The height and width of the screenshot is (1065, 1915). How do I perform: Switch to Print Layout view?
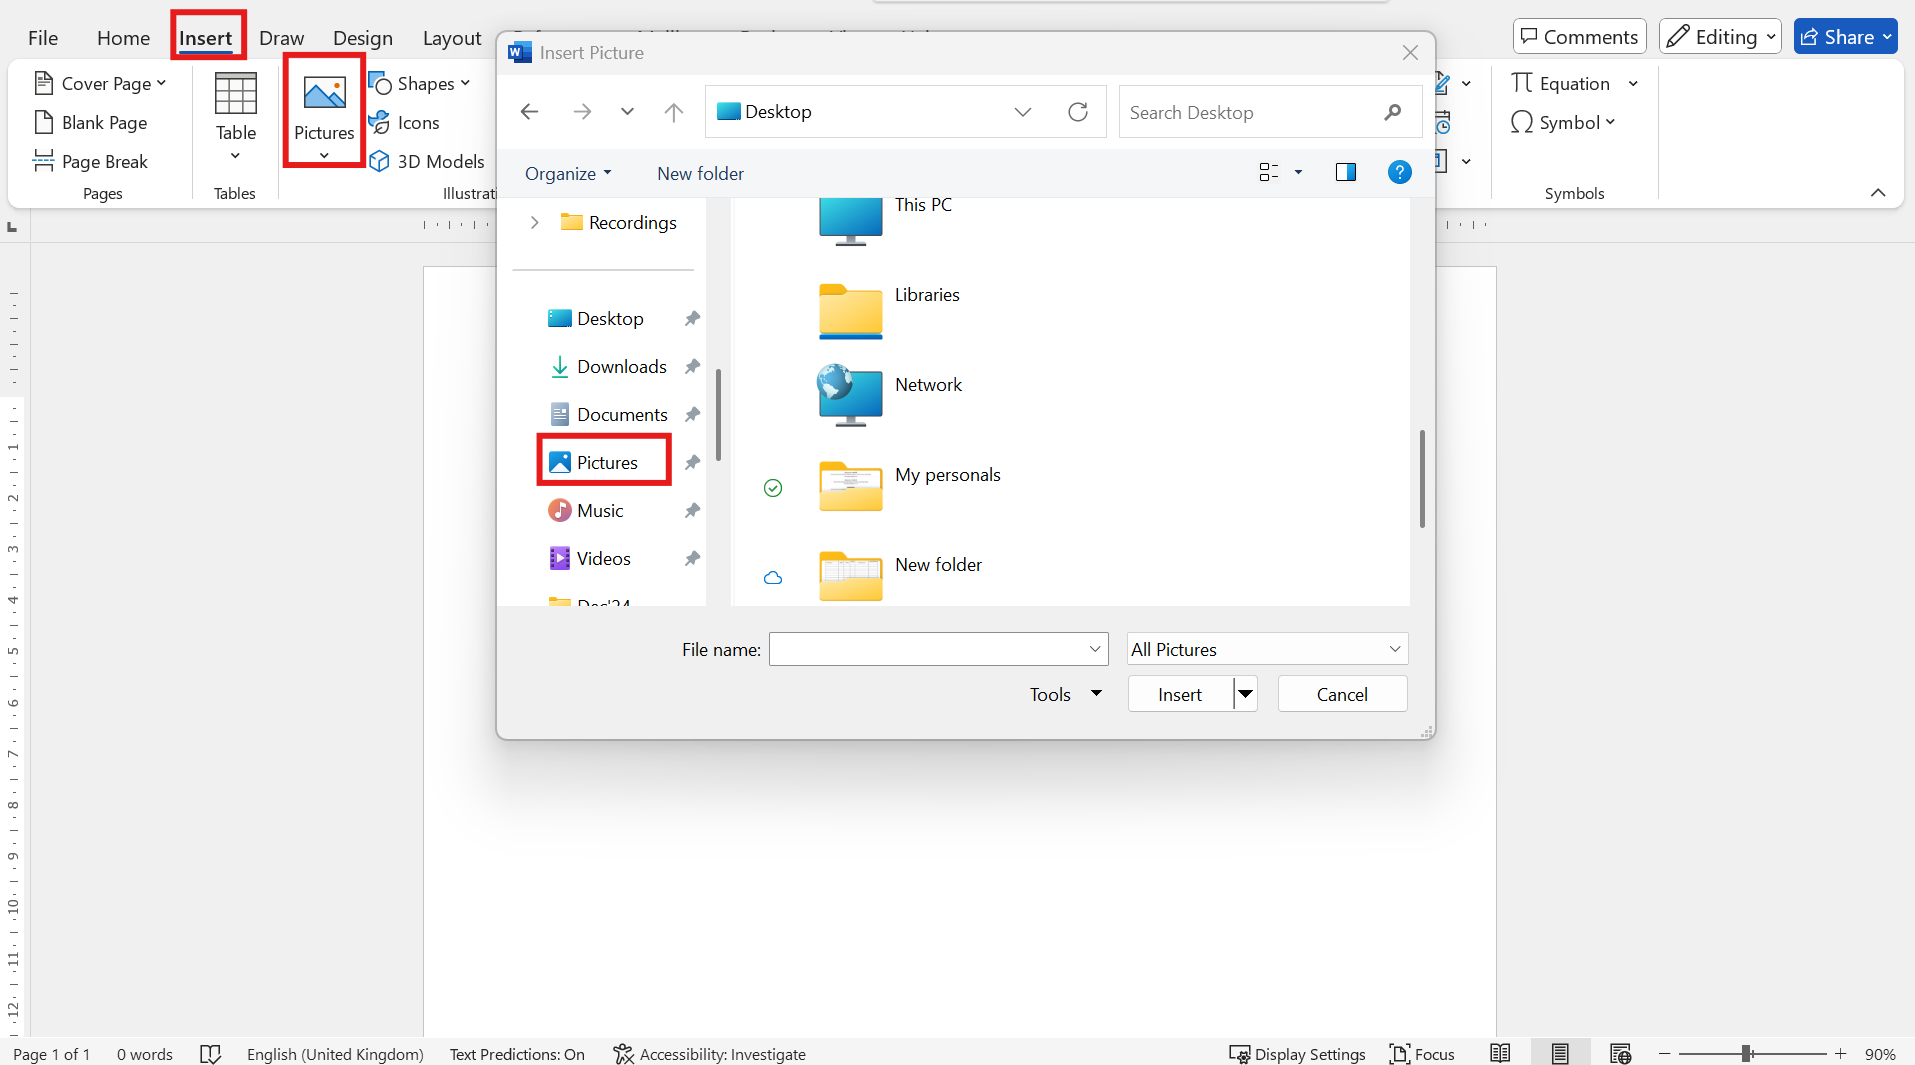tap(1560, 1054)
